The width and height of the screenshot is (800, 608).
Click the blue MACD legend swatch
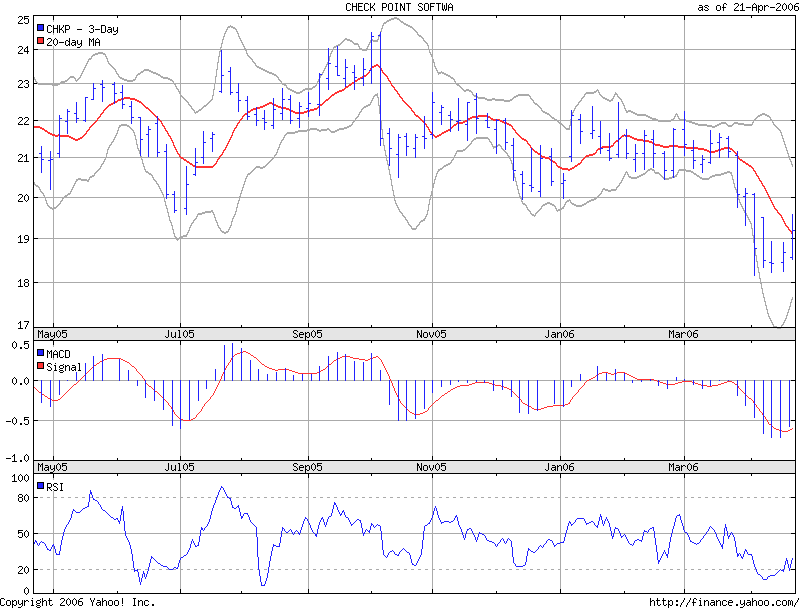coord(40,352)
